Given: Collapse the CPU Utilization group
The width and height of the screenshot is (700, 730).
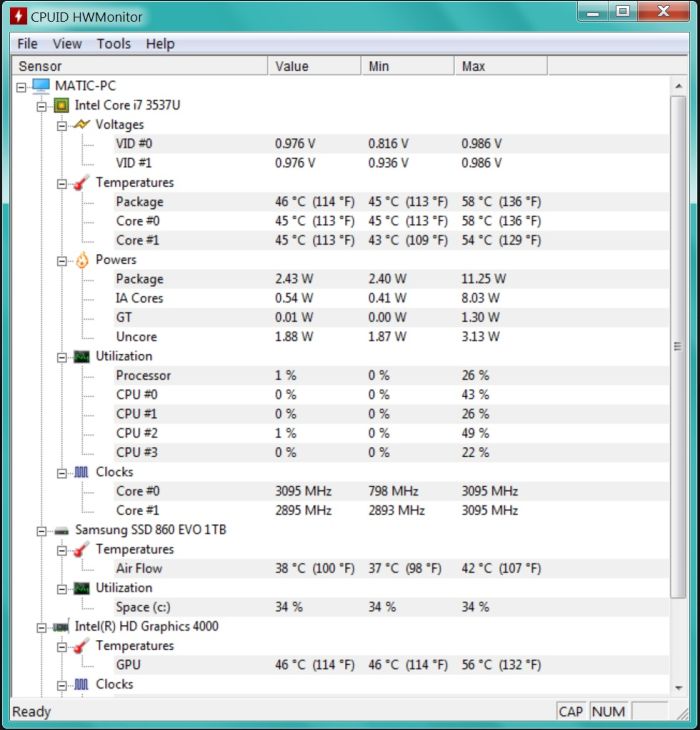Looking at the screenshot, I should pos(62,358).
